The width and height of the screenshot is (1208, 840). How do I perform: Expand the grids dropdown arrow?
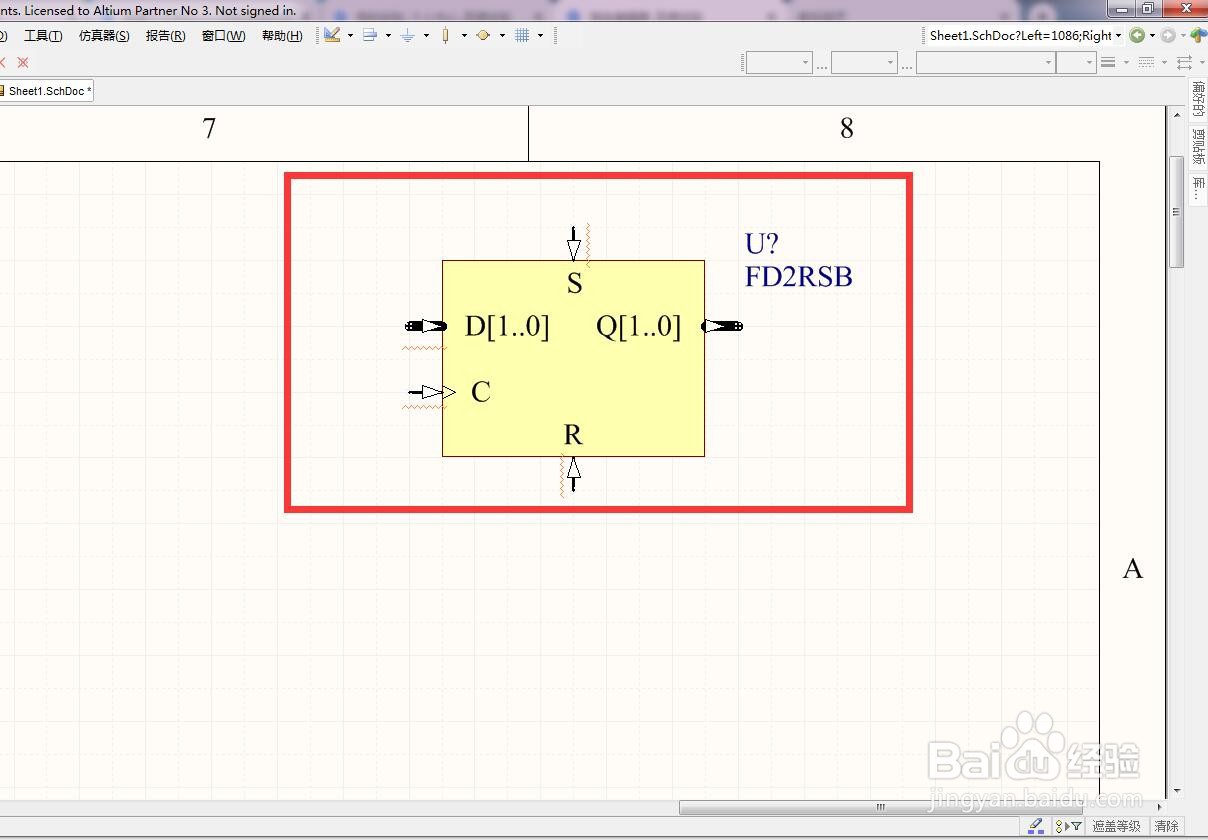point(540,36)
